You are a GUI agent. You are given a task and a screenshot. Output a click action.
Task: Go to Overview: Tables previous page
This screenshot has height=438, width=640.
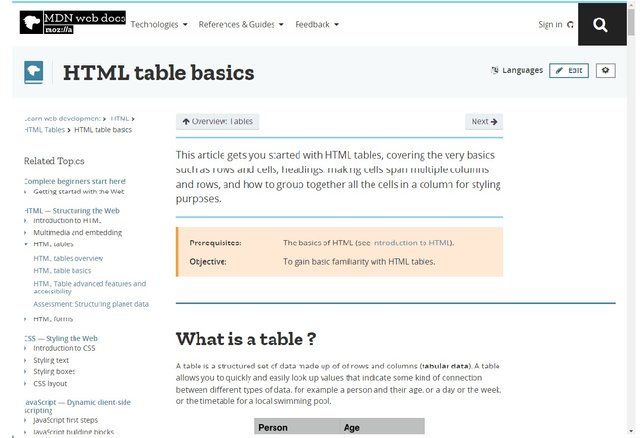217,122
